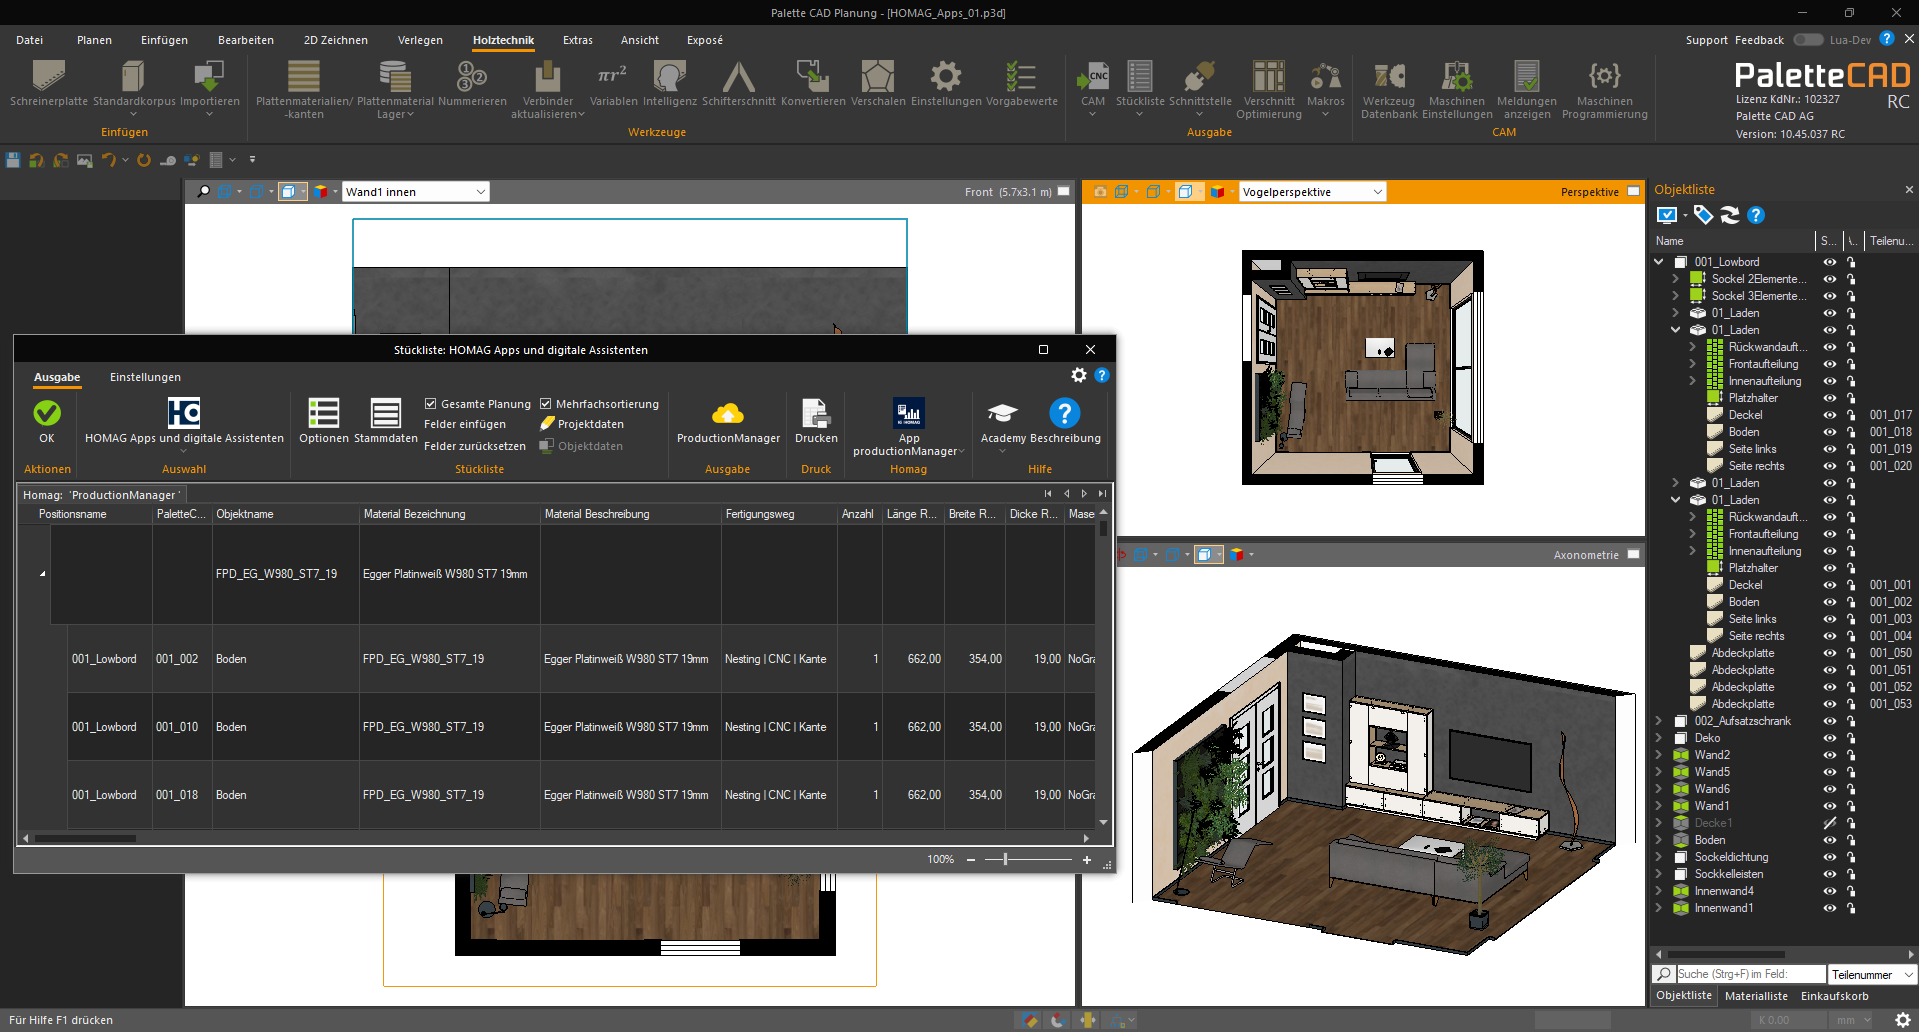Viewport: 1919px width, 1032px height.
Task: Toggle the Mehrfachsortierung checkbox
Action: 546,404
